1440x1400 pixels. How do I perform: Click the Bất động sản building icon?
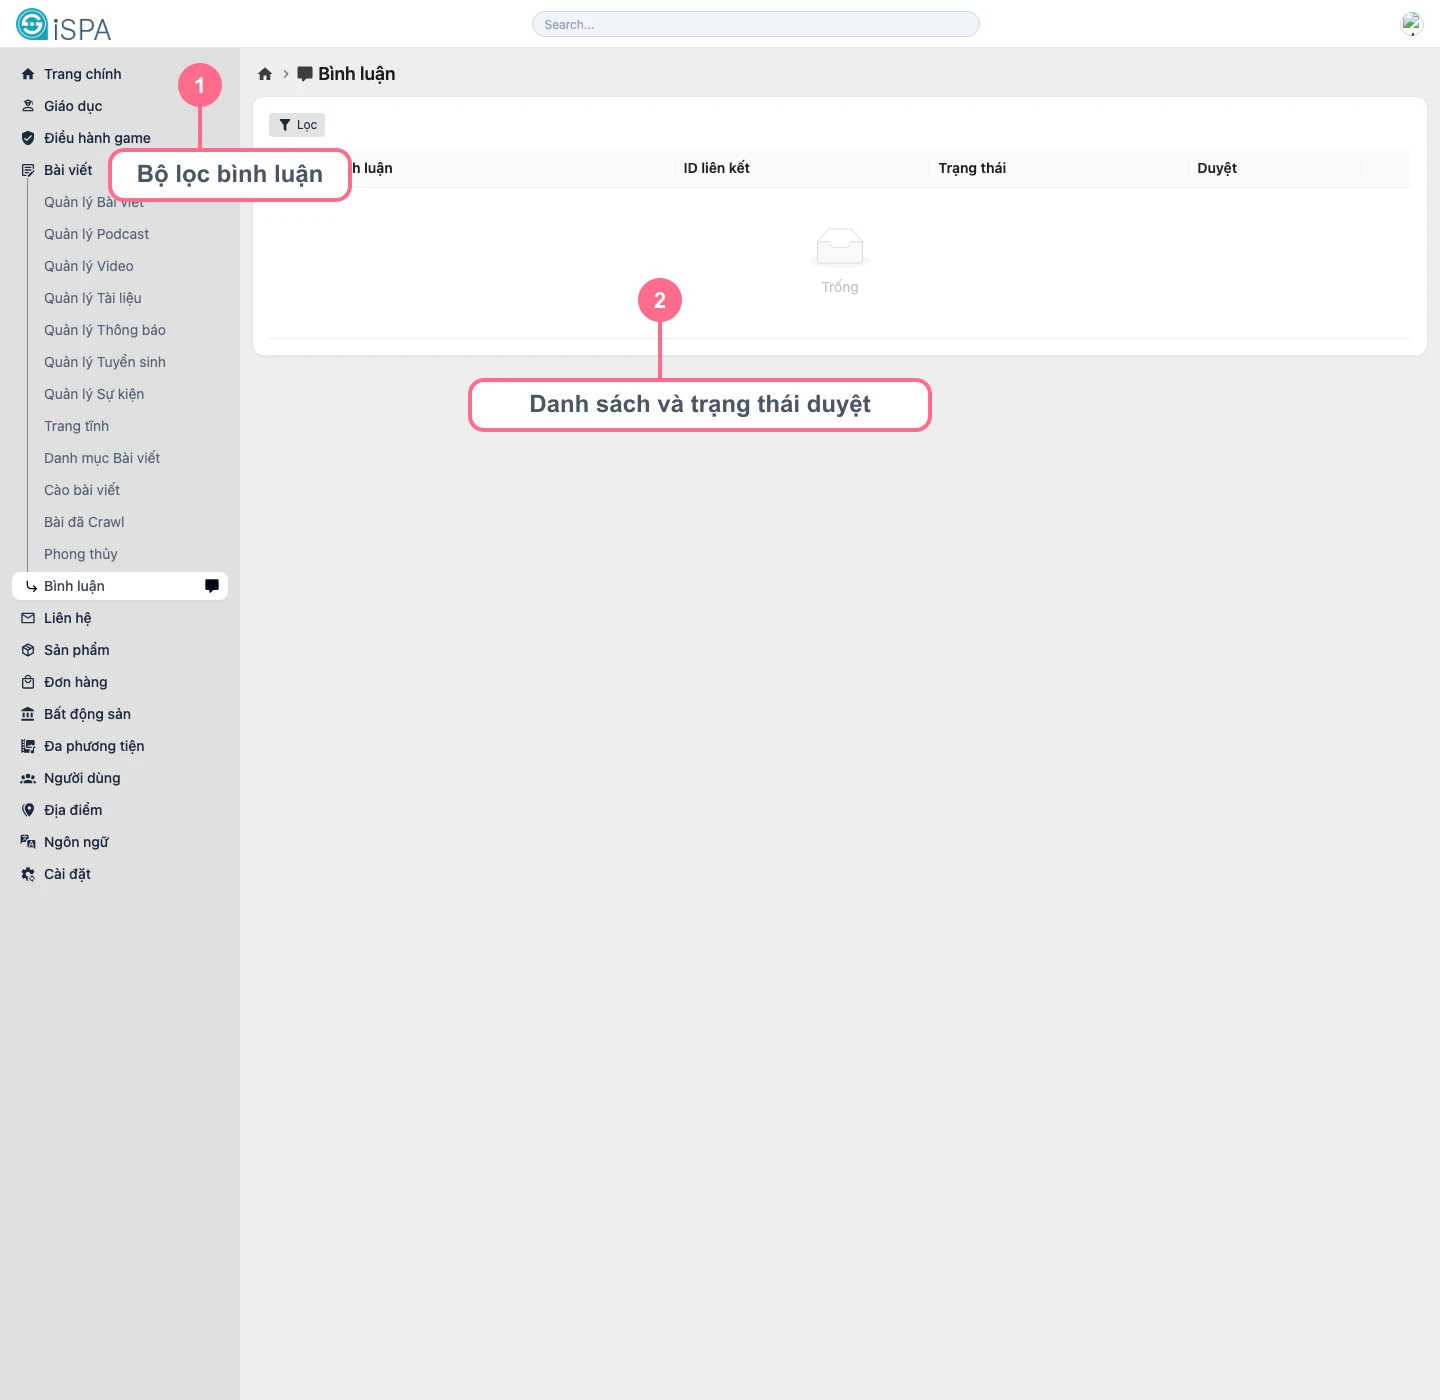click(x=28, y=714)
